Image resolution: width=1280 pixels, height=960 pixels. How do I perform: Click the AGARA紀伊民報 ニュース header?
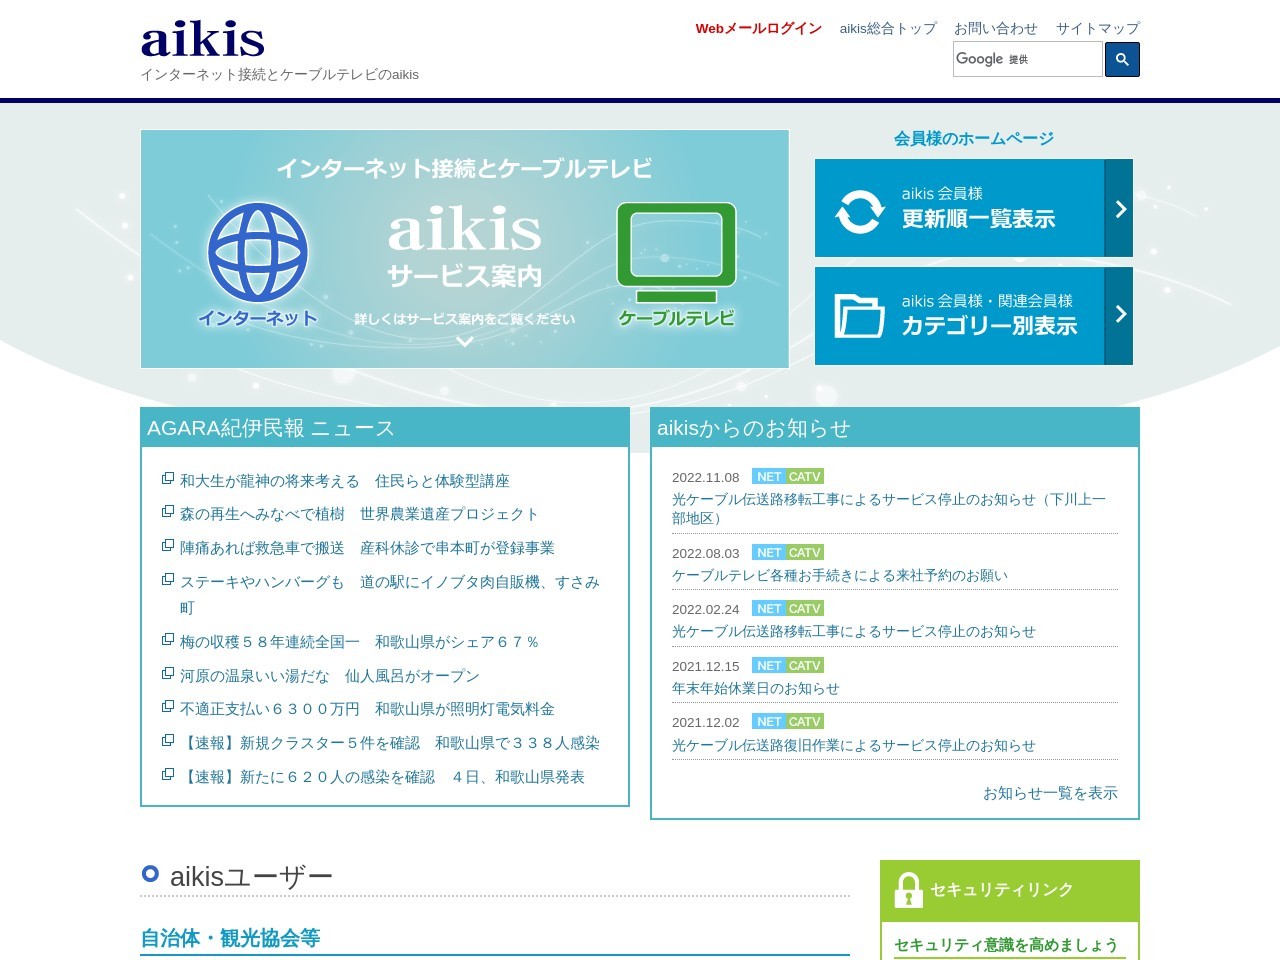click(x=385, y=428)
